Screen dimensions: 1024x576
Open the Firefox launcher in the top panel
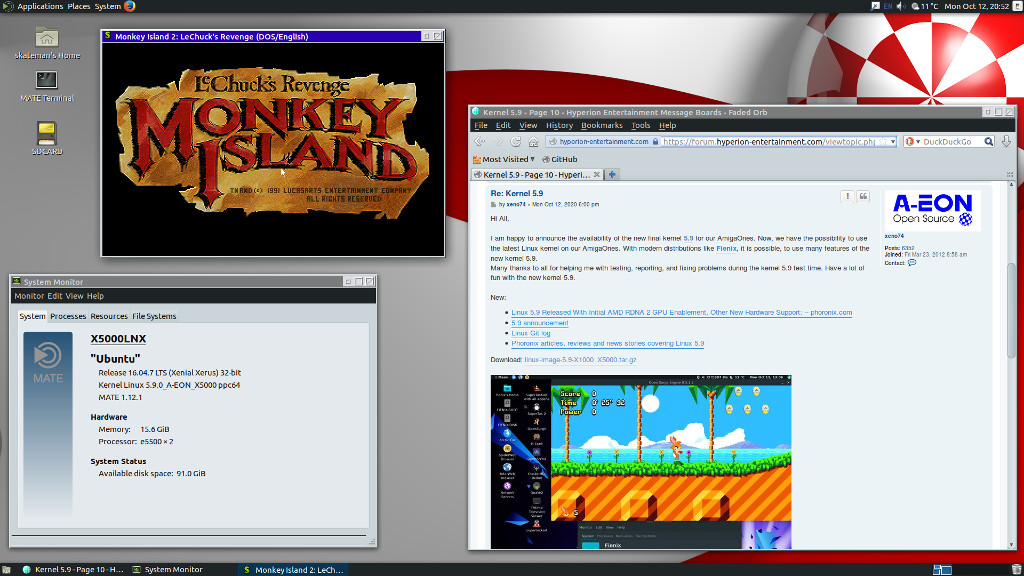(x=129, y=6)
